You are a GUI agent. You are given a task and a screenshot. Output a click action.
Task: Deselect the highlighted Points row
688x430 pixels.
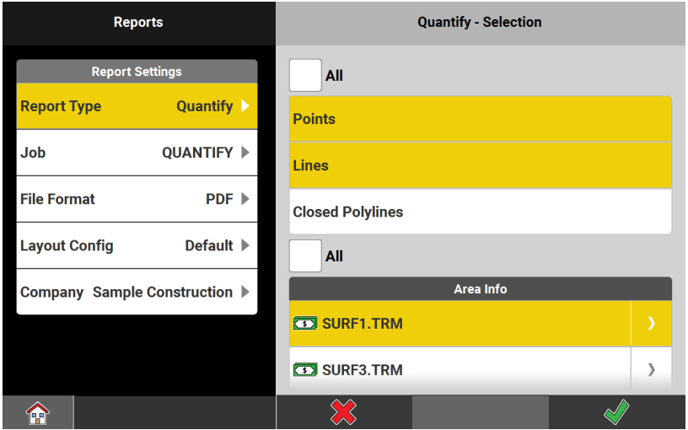click(480, 119)
